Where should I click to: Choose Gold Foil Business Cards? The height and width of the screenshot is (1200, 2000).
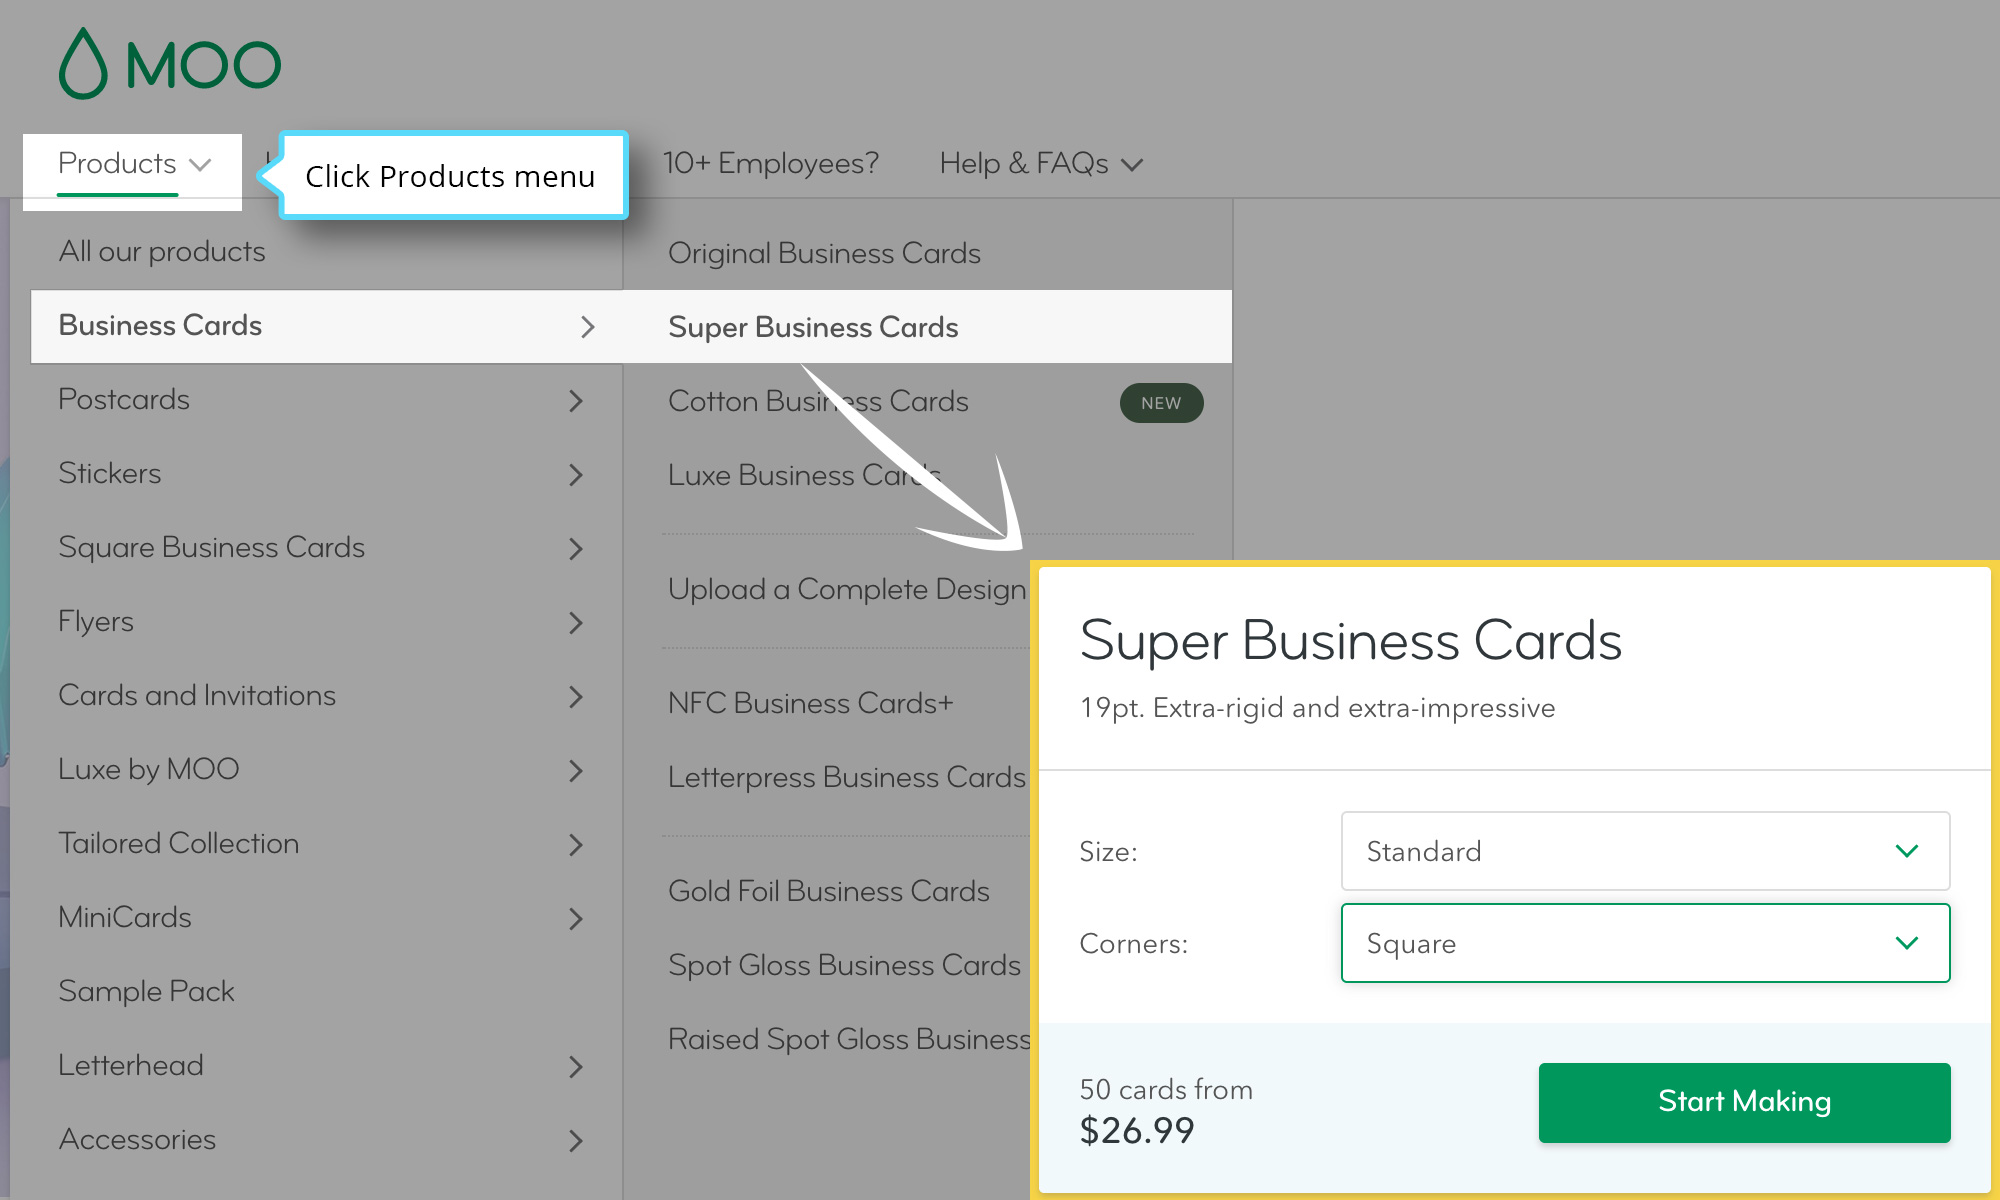tap(829, 891)
